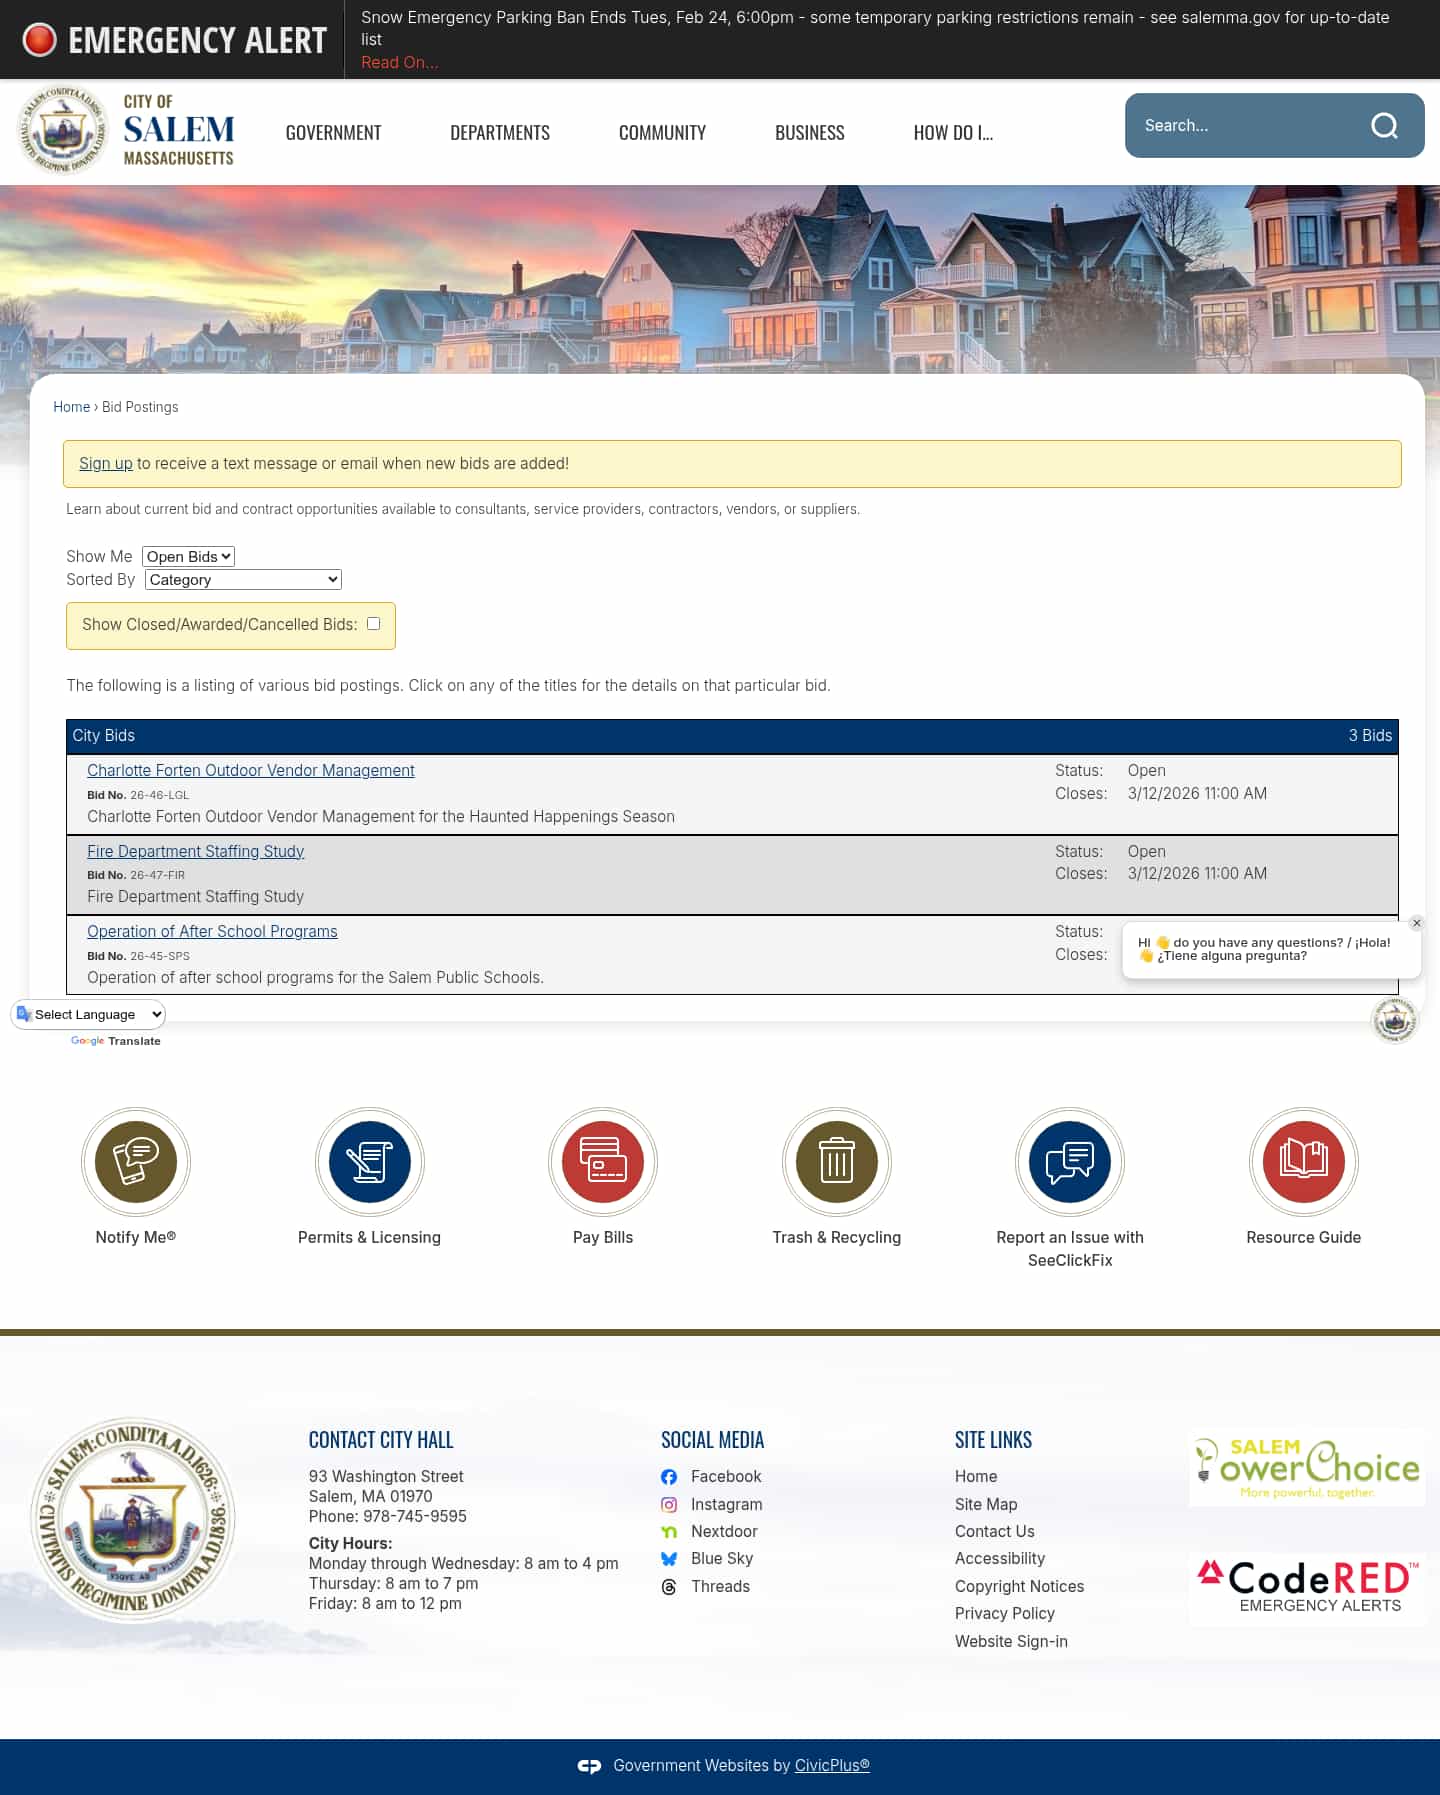Screen dimensions: 1440x1795
Task: Click the Contact Us link
Action: (995, 1532)
